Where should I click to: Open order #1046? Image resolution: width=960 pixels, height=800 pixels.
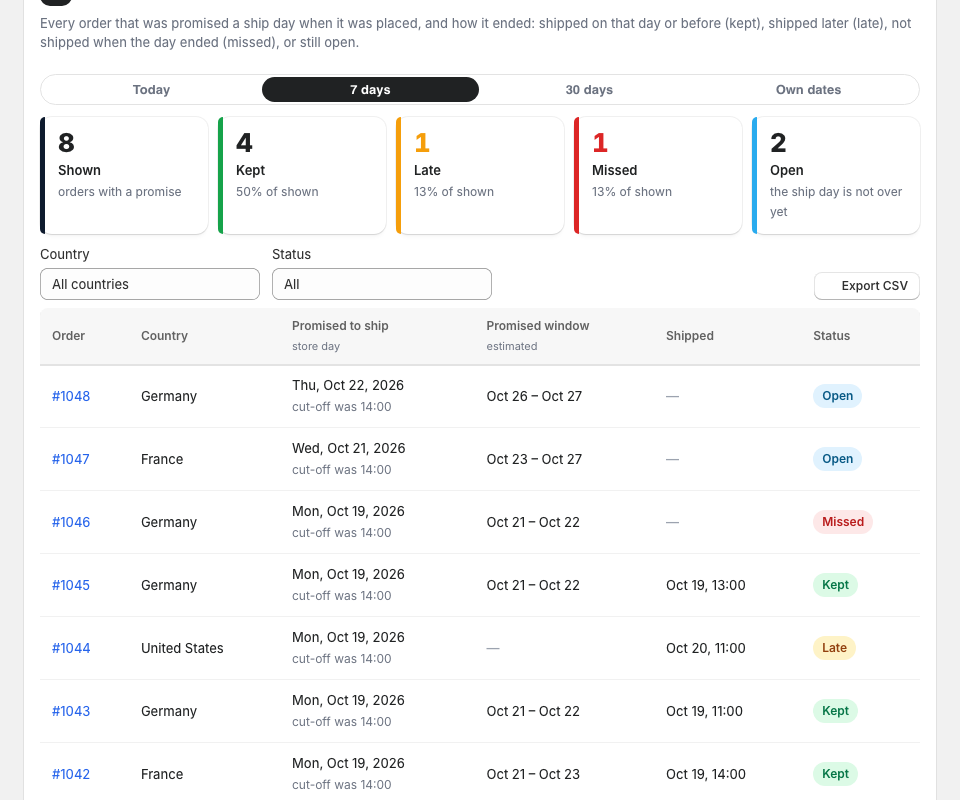[71, 522]
